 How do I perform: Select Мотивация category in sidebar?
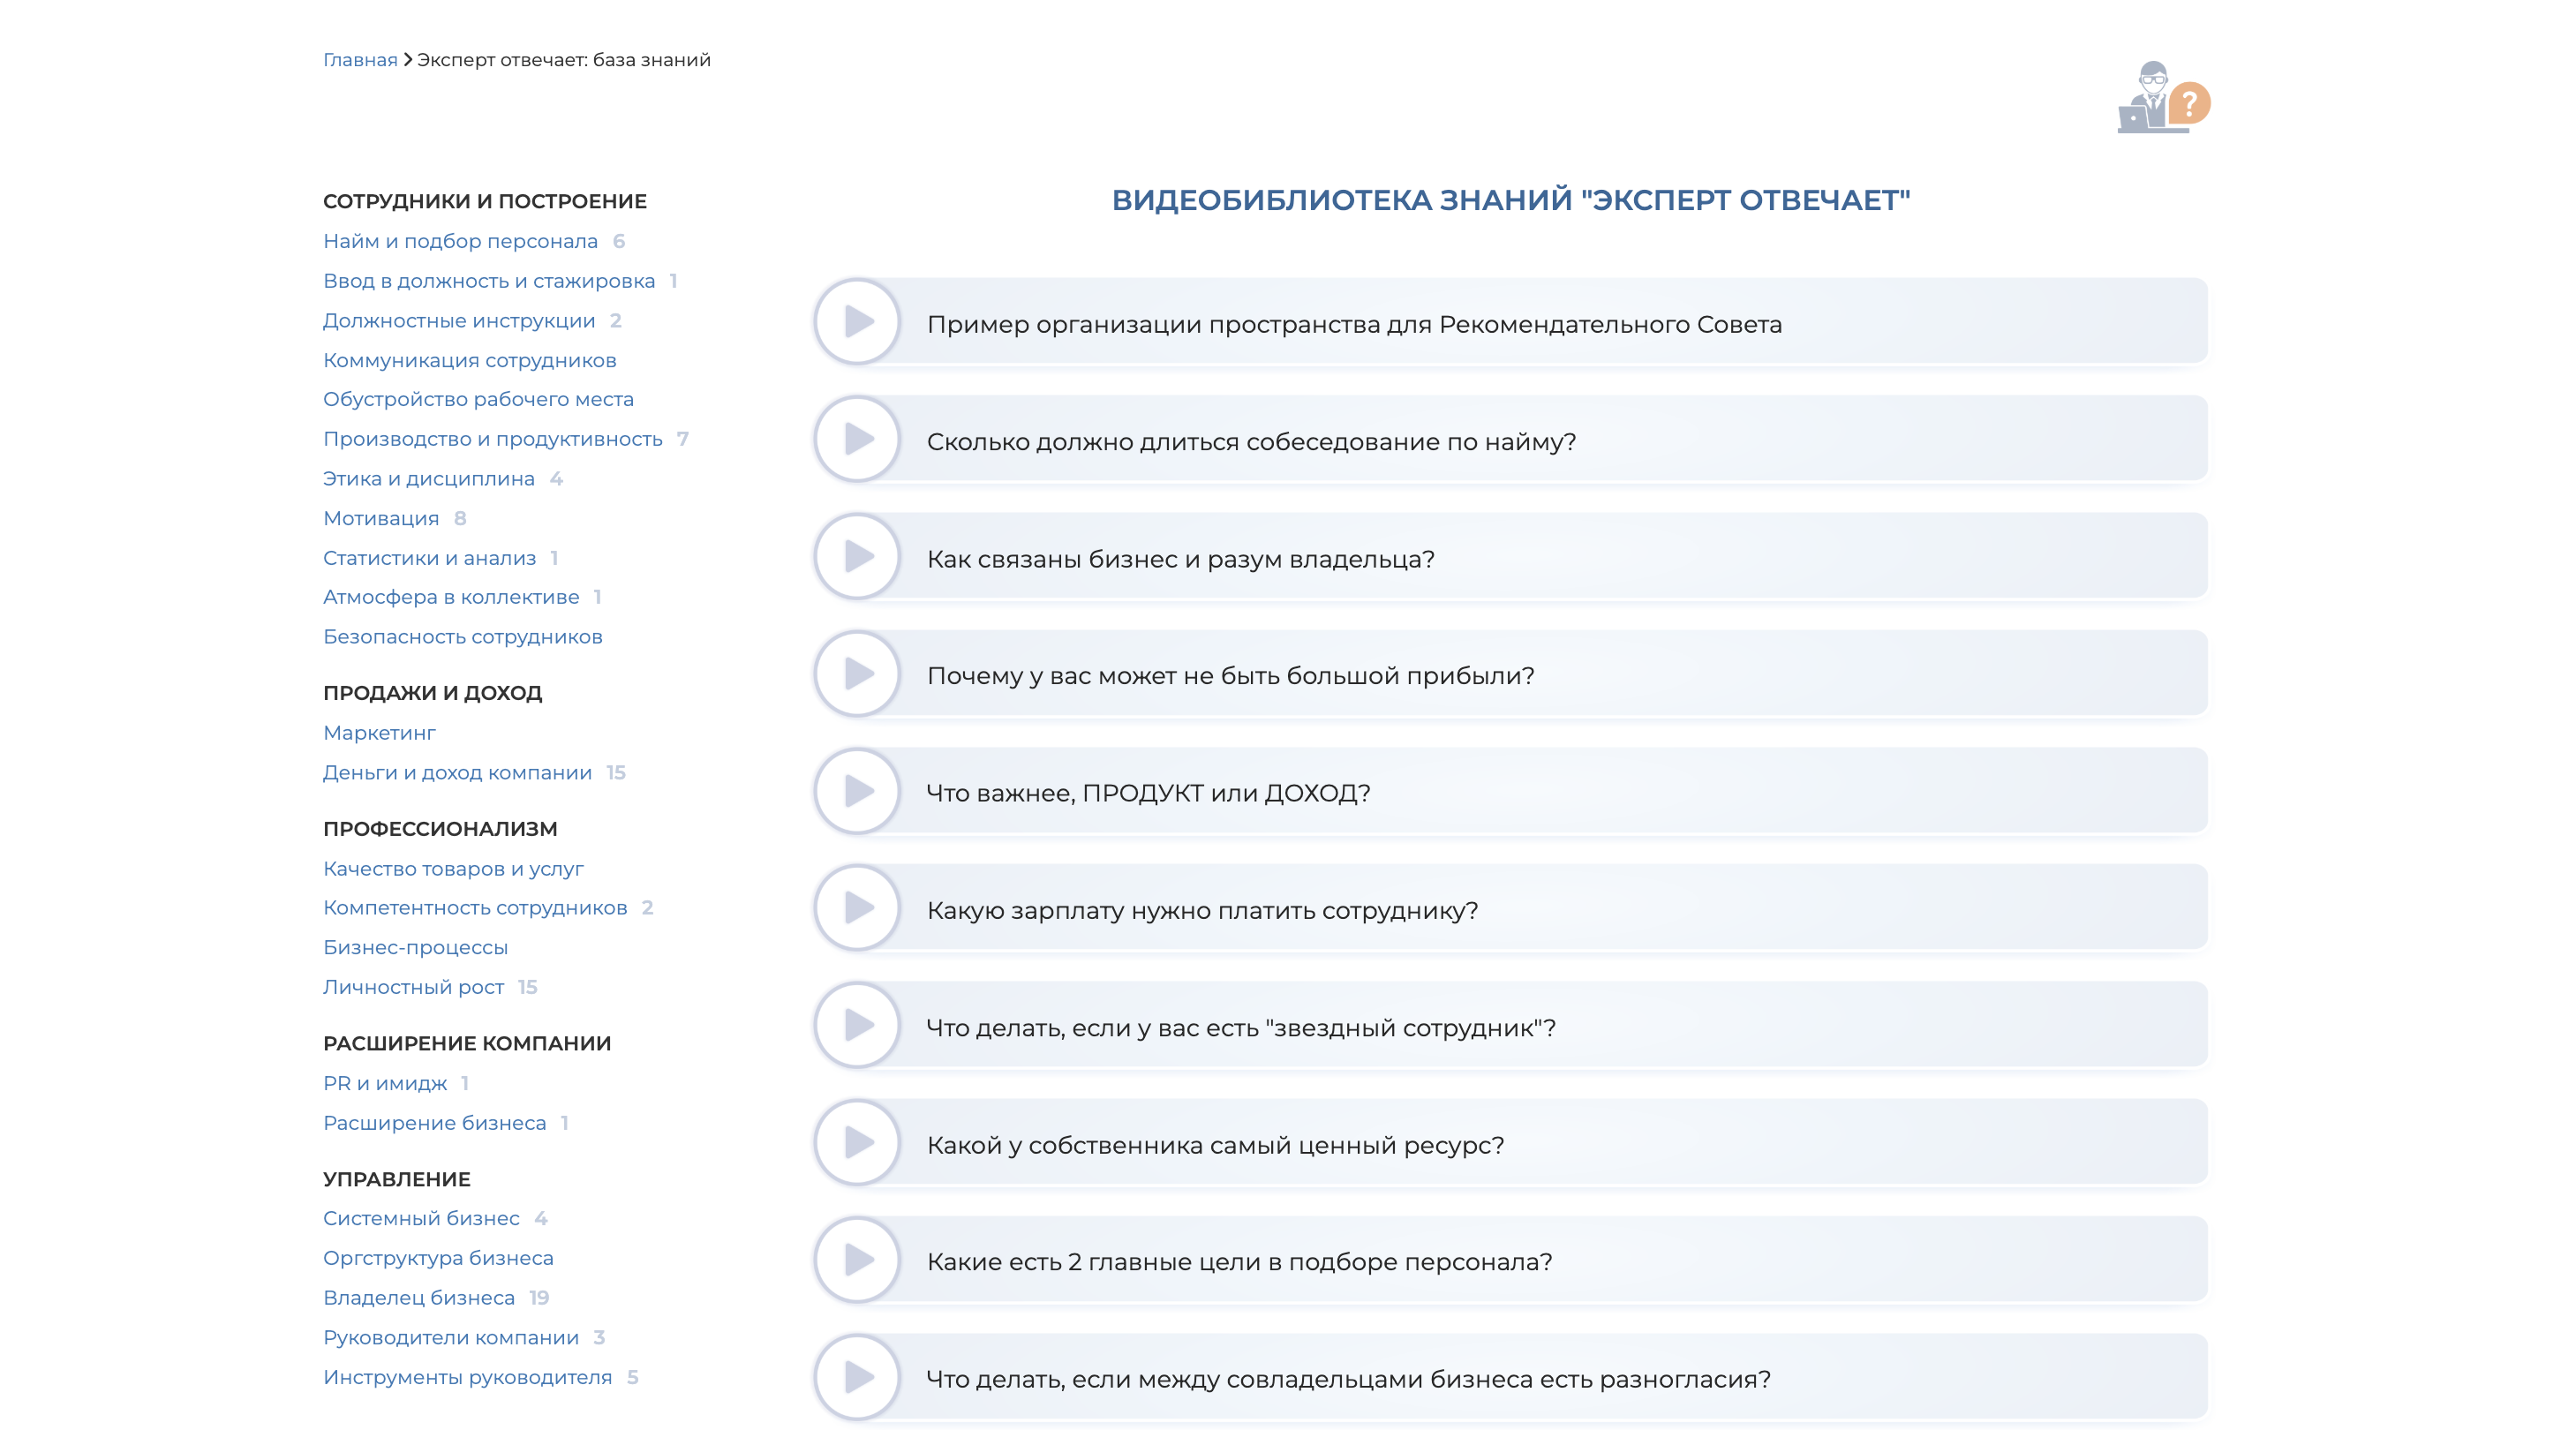[x=381, y=518]
